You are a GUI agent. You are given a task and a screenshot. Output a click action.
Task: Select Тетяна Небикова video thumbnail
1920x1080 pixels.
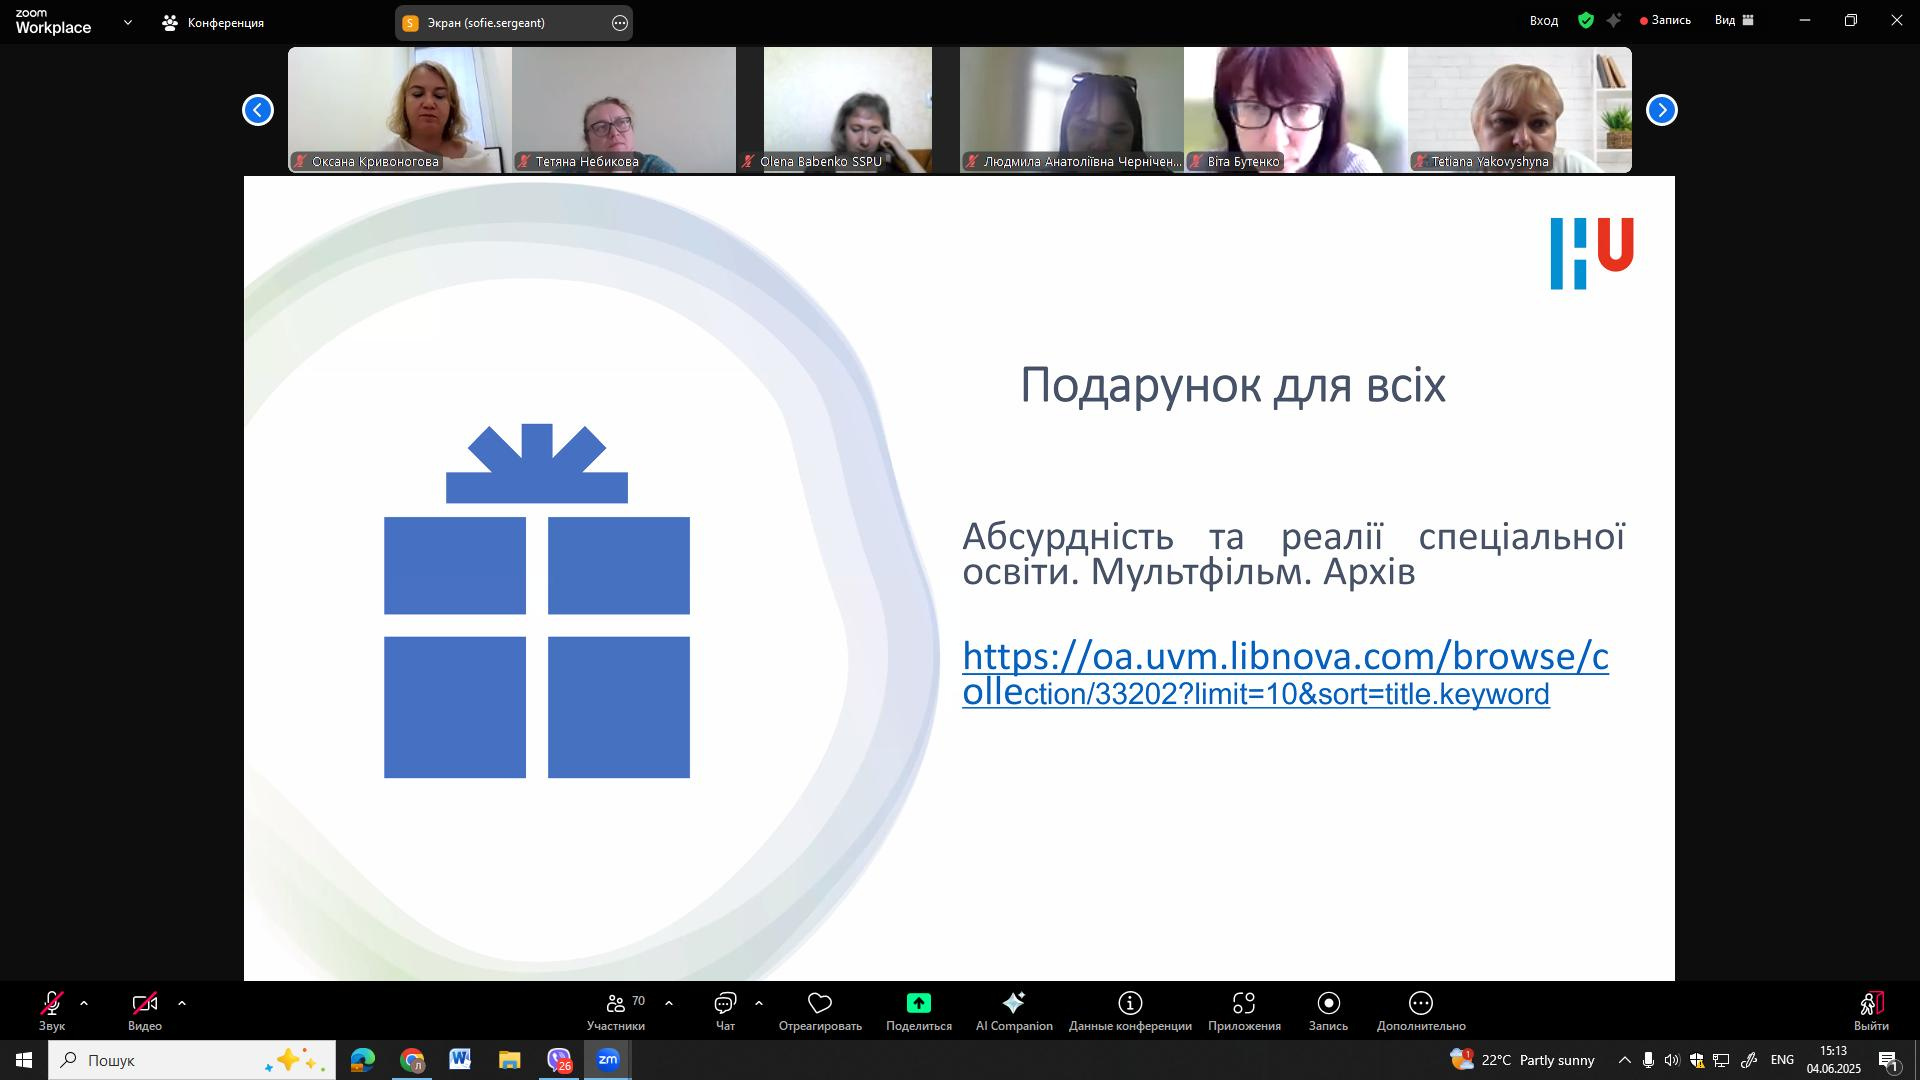tap(624, 110)
